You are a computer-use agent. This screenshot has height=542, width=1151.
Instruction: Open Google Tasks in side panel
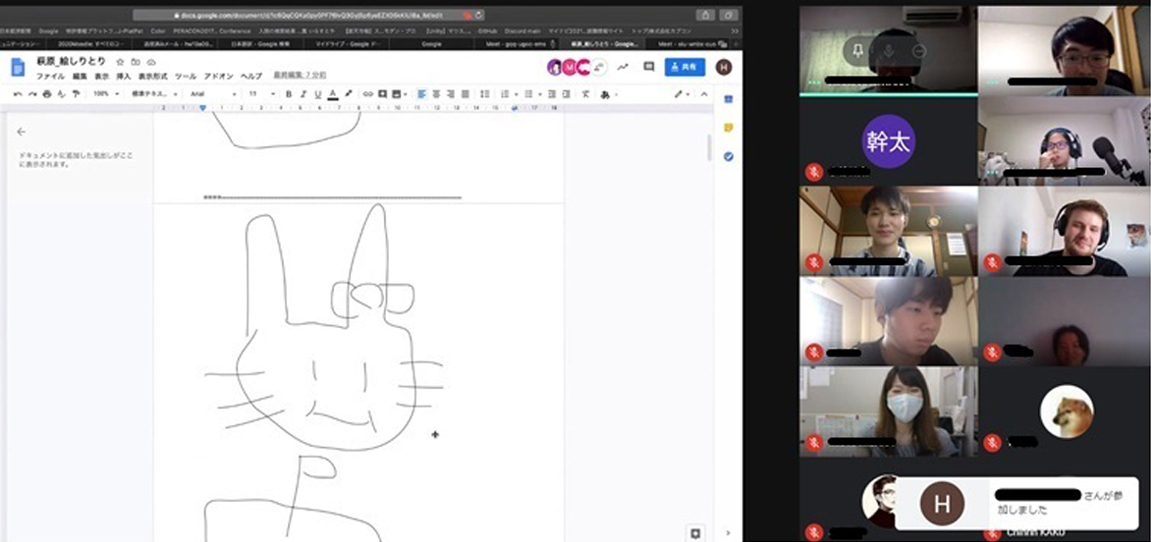pos(728,156)
